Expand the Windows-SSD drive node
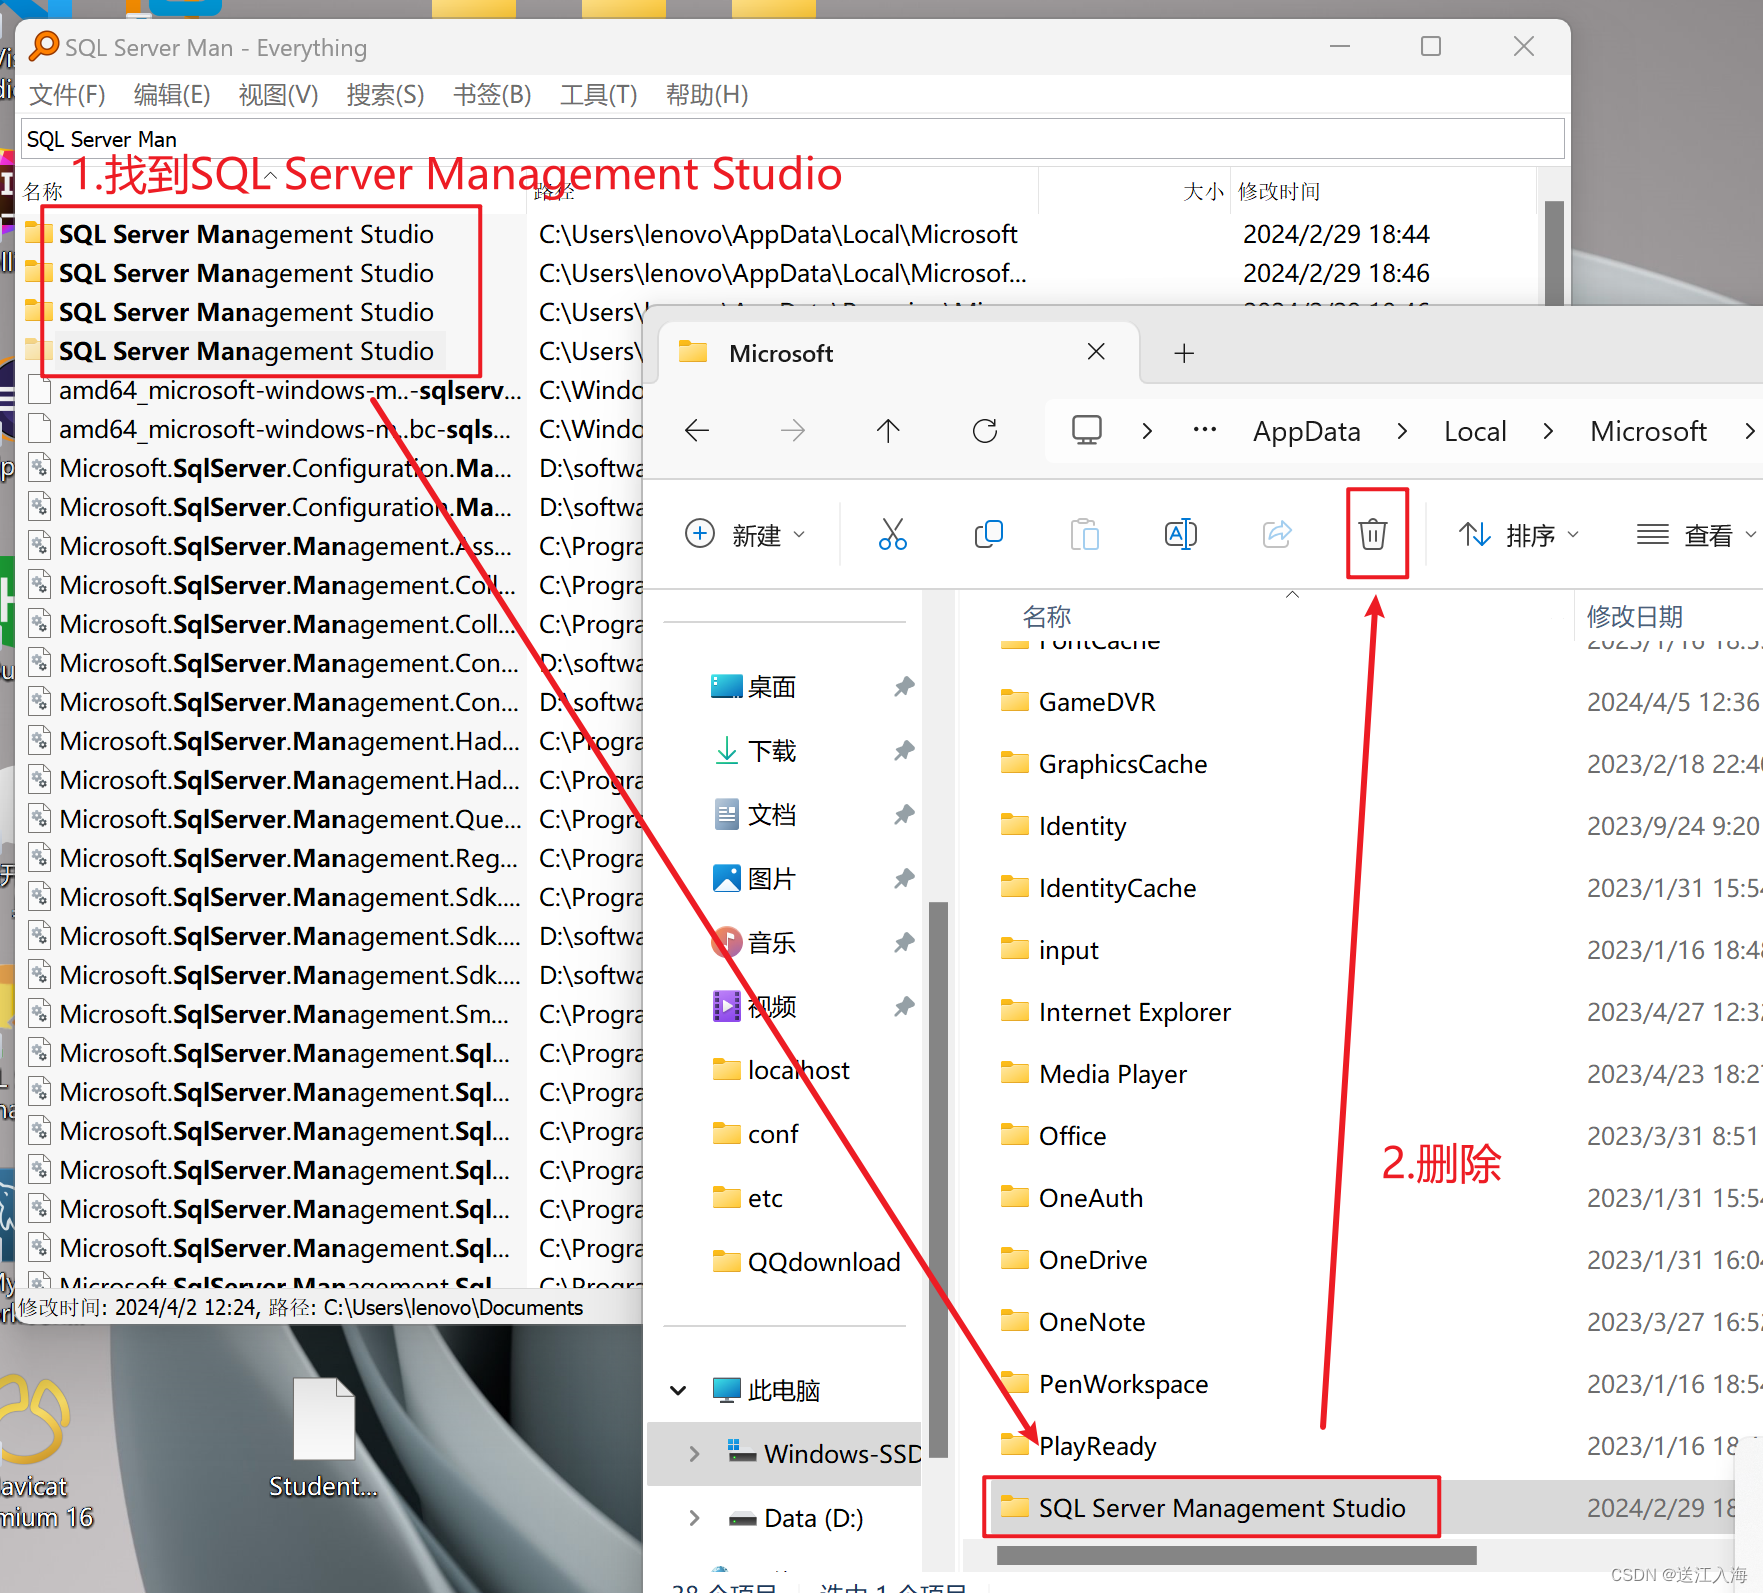Image resolution: width=1763 pixels, height=1593 pixels. (x=694, y=1454)
